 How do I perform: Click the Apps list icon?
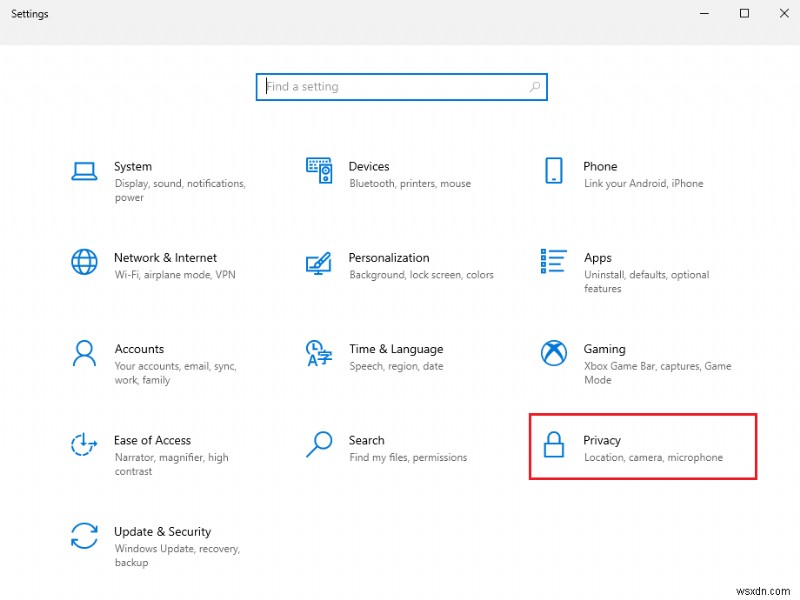click(553, 262)
